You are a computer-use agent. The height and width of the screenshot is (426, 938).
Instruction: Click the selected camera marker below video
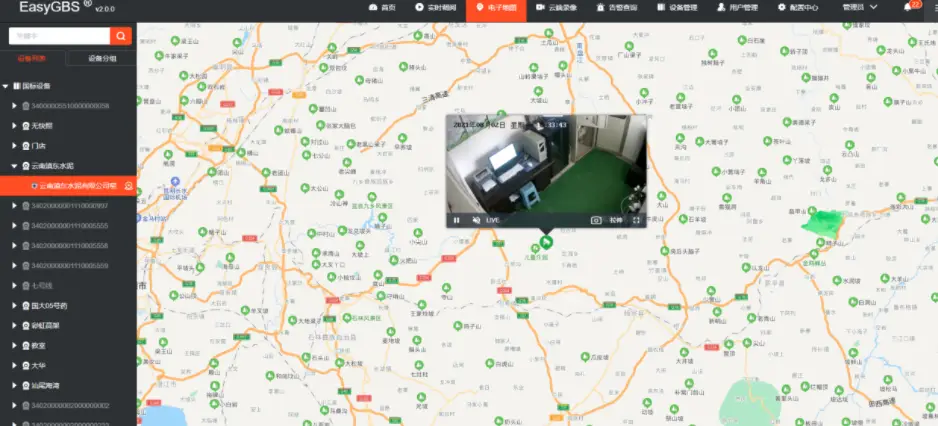546,243
